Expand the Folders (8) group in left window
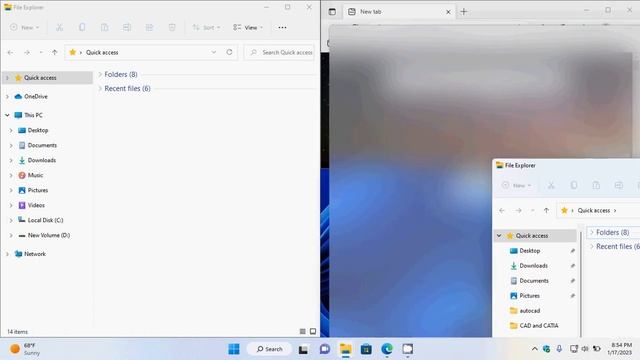 pyautogui.click(x=100, y=74)
